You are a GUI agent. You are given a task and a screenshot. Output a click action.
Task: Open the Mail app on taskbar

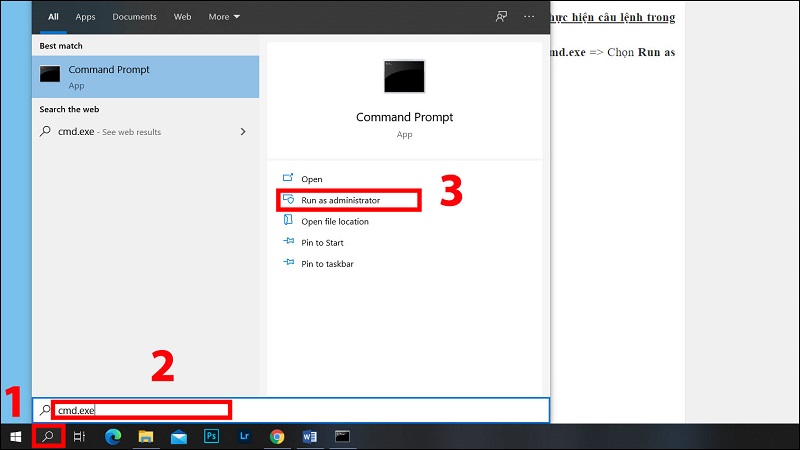click(x=179, y=437)
